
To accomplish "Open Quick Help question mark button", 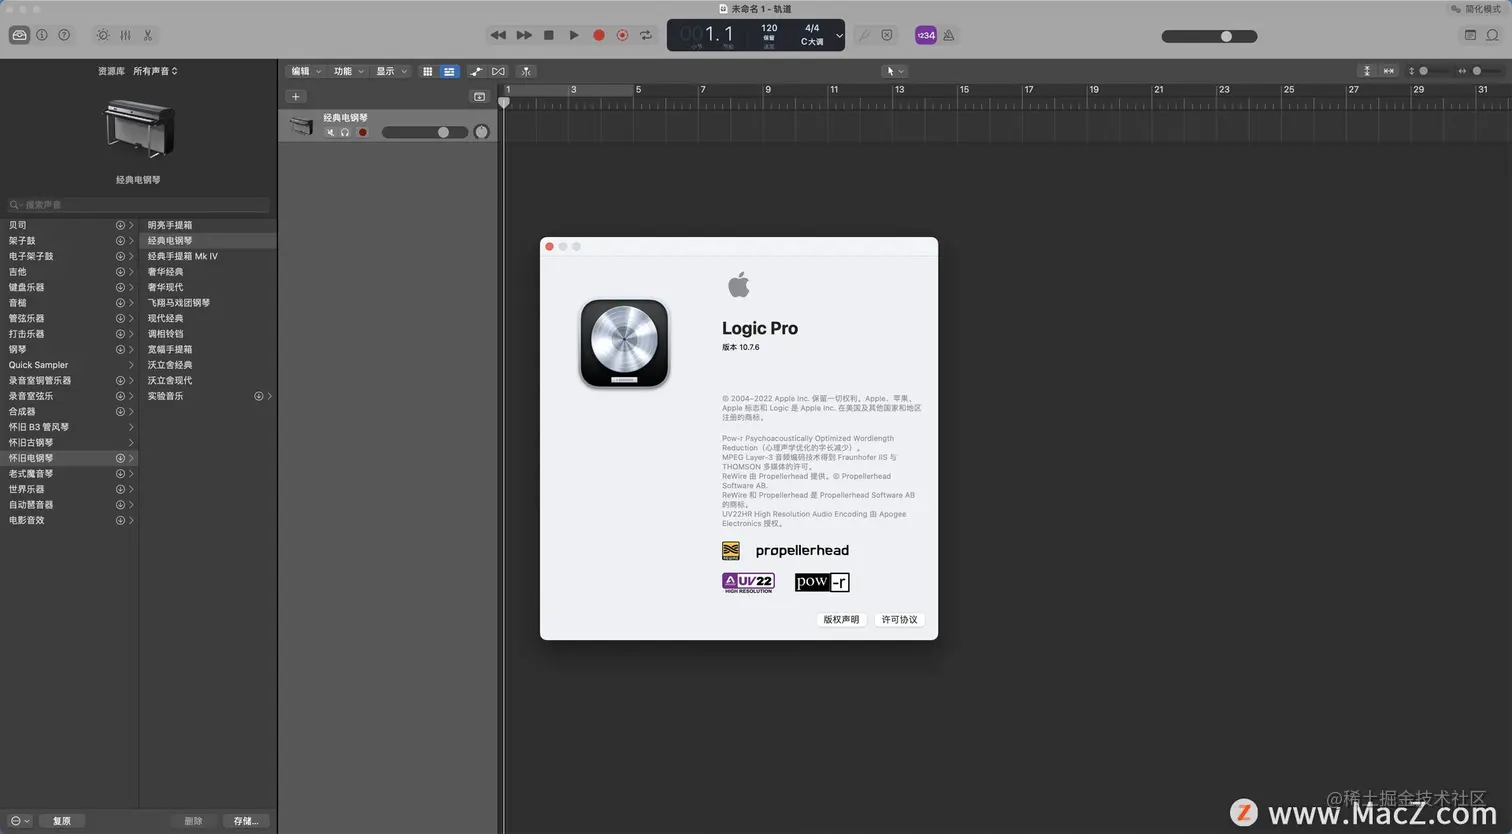I will [64, 35].
